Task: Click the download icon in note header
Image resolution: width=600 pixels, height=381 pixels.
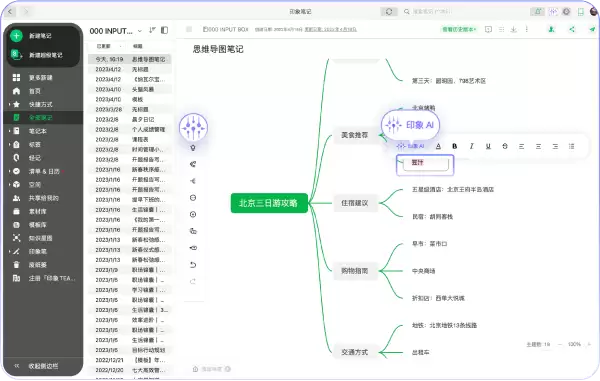Action: coord(514,29)
